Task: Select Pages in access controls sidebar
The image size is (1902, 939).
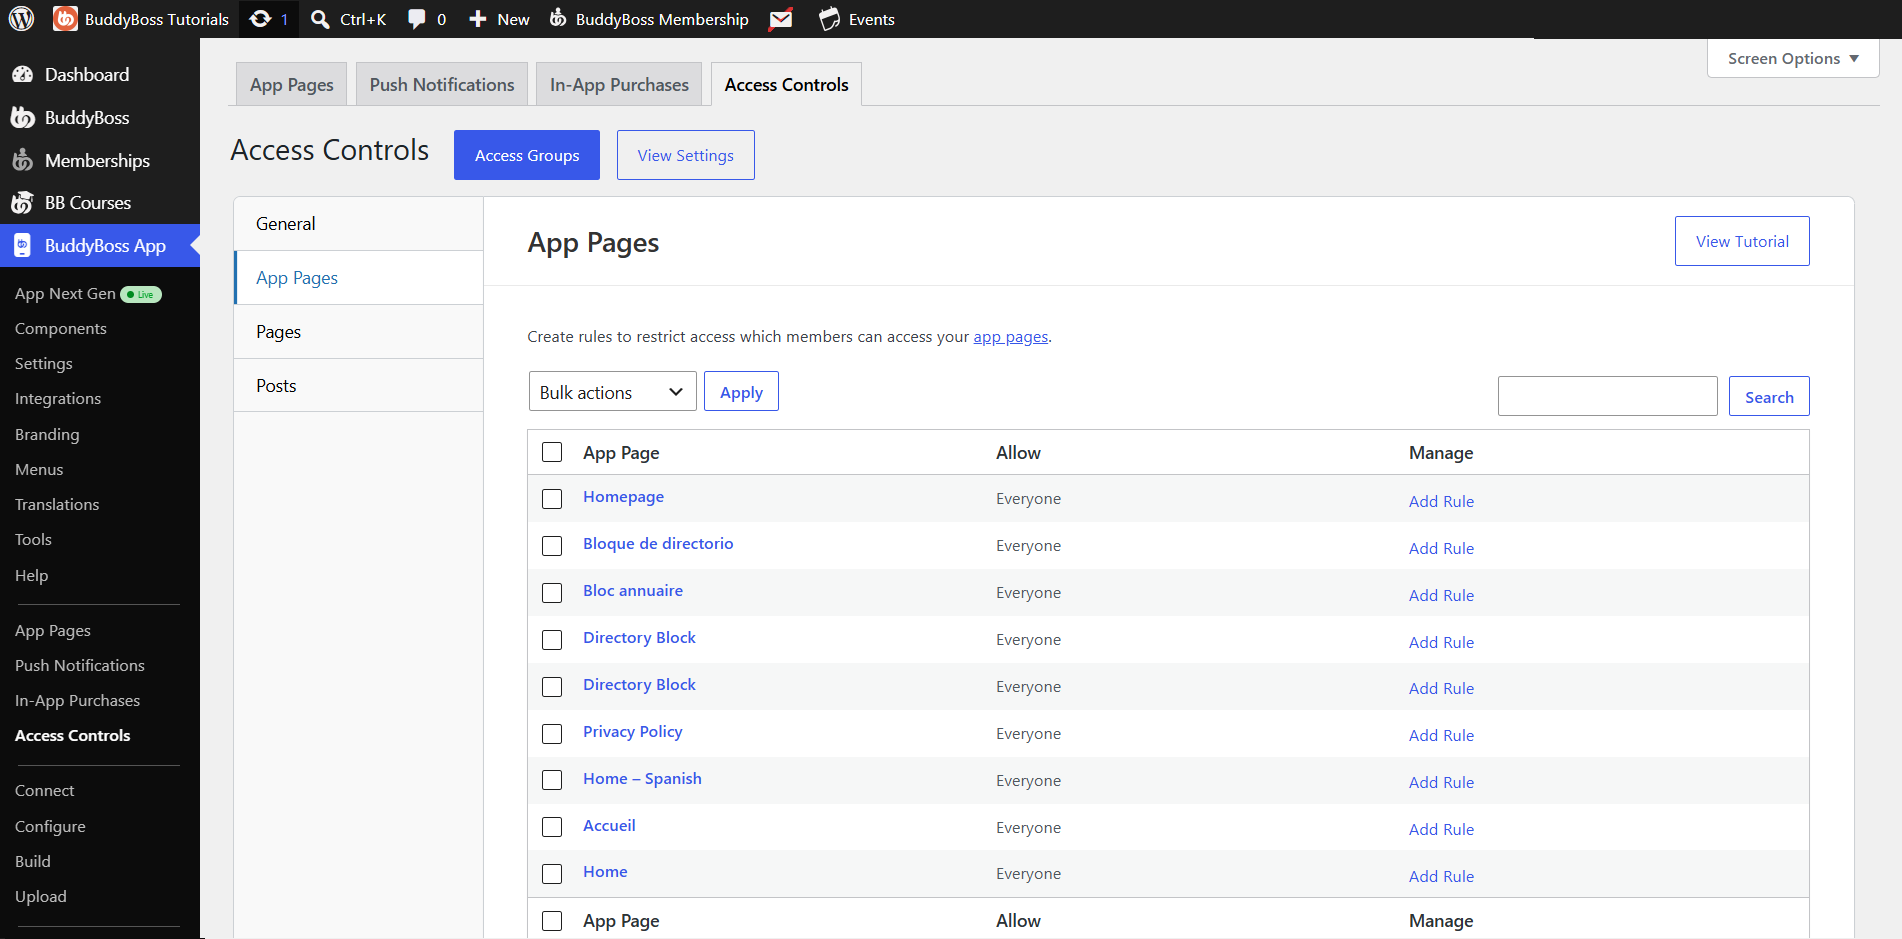Action: 359,332
